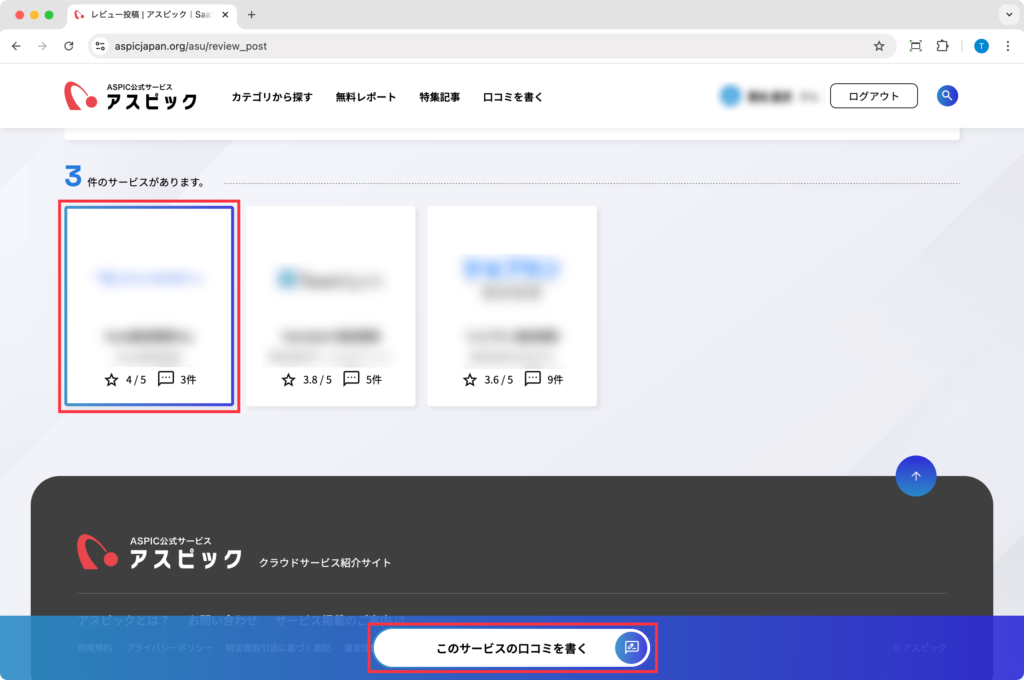Click the pencil icon on review button
This screenshot has height=680, width=1024.
[632, 647]
